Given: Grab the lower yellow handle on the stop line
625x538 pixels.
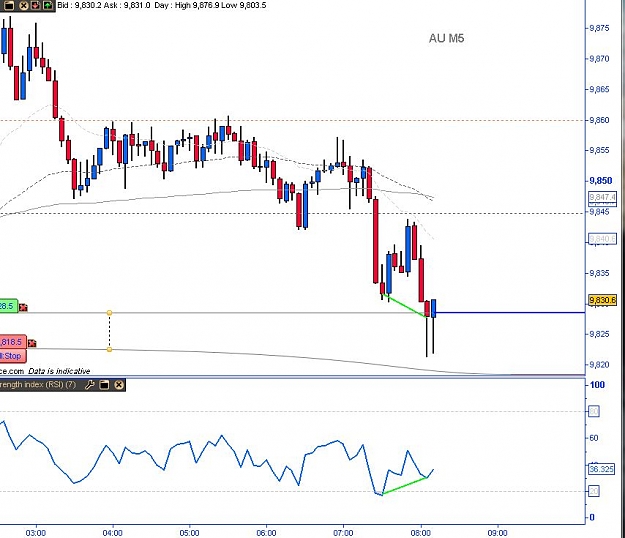Looking at the screenshot, I should point(109,350).
